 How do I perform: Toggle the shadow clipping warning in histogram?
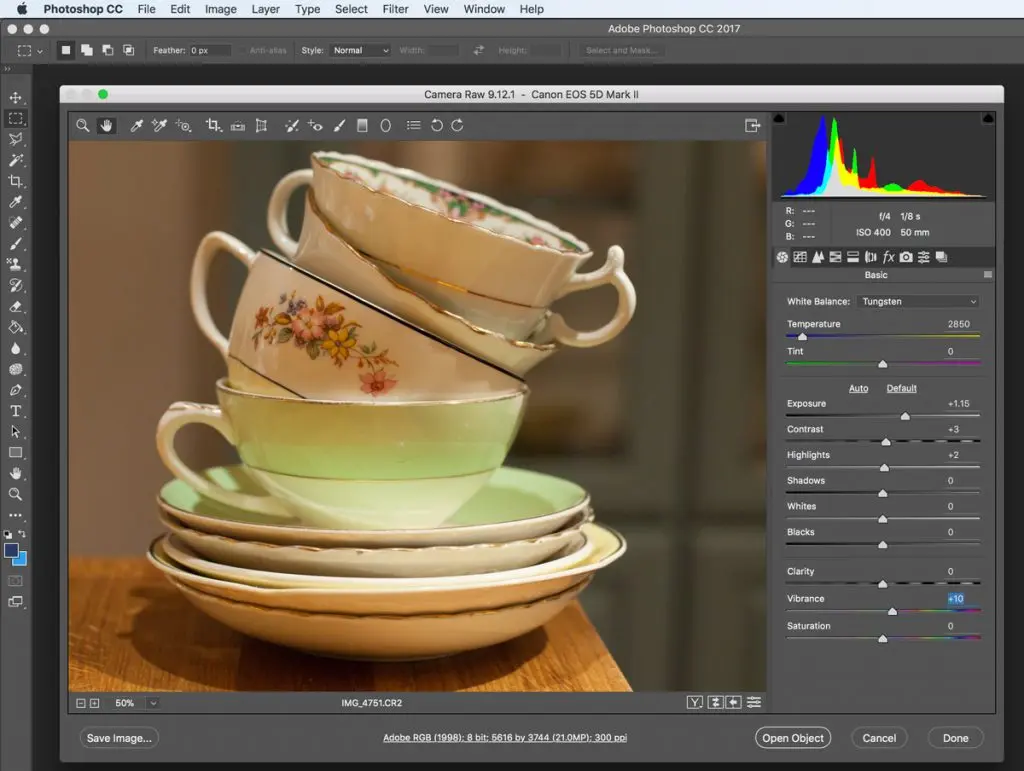(x=780, y=118)
